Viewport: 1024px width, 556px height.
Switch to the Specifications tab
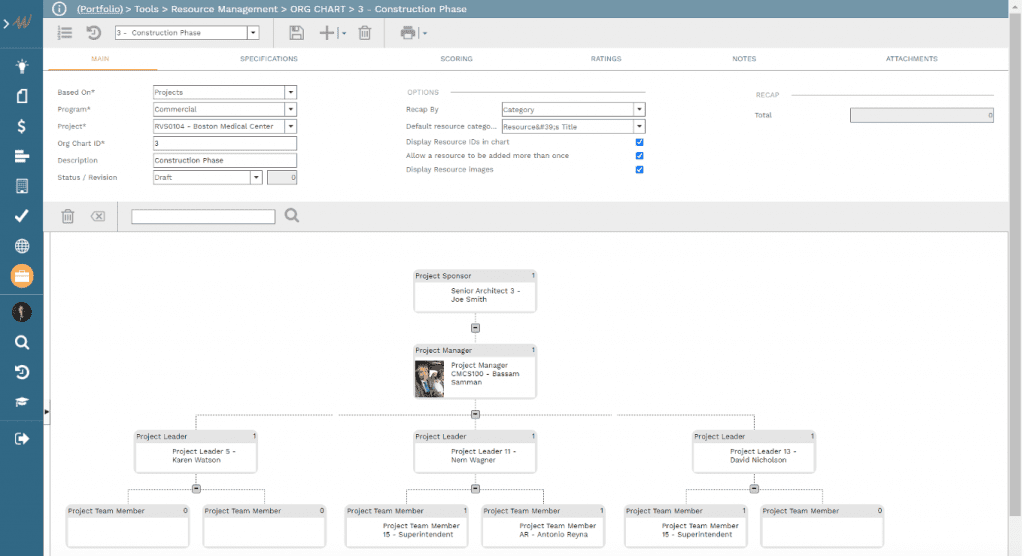pos(268,59)
